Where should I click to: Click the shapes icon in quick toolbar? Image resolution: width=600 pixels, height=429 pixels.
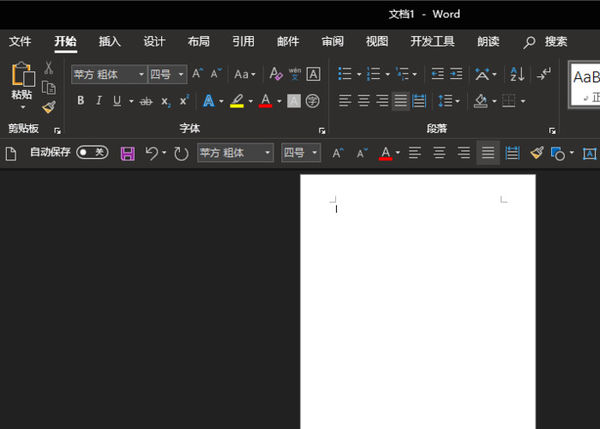tap(558, 154)
